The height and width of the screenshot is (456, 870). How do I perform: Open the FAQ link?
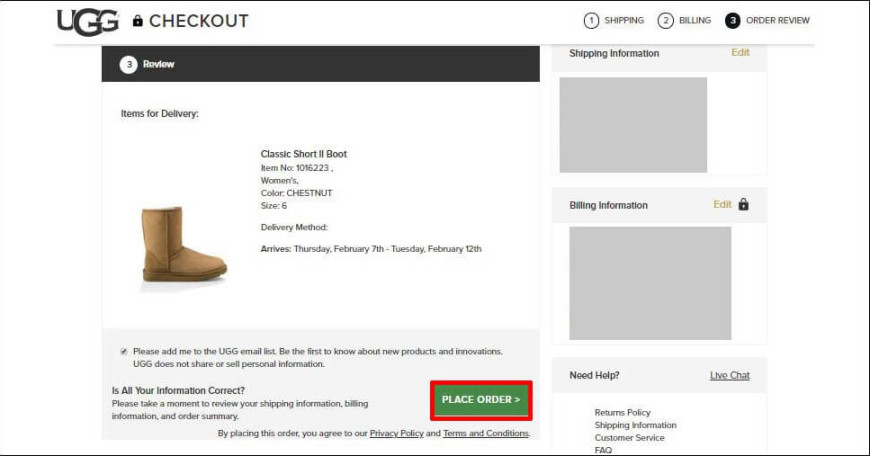point(603,450)
